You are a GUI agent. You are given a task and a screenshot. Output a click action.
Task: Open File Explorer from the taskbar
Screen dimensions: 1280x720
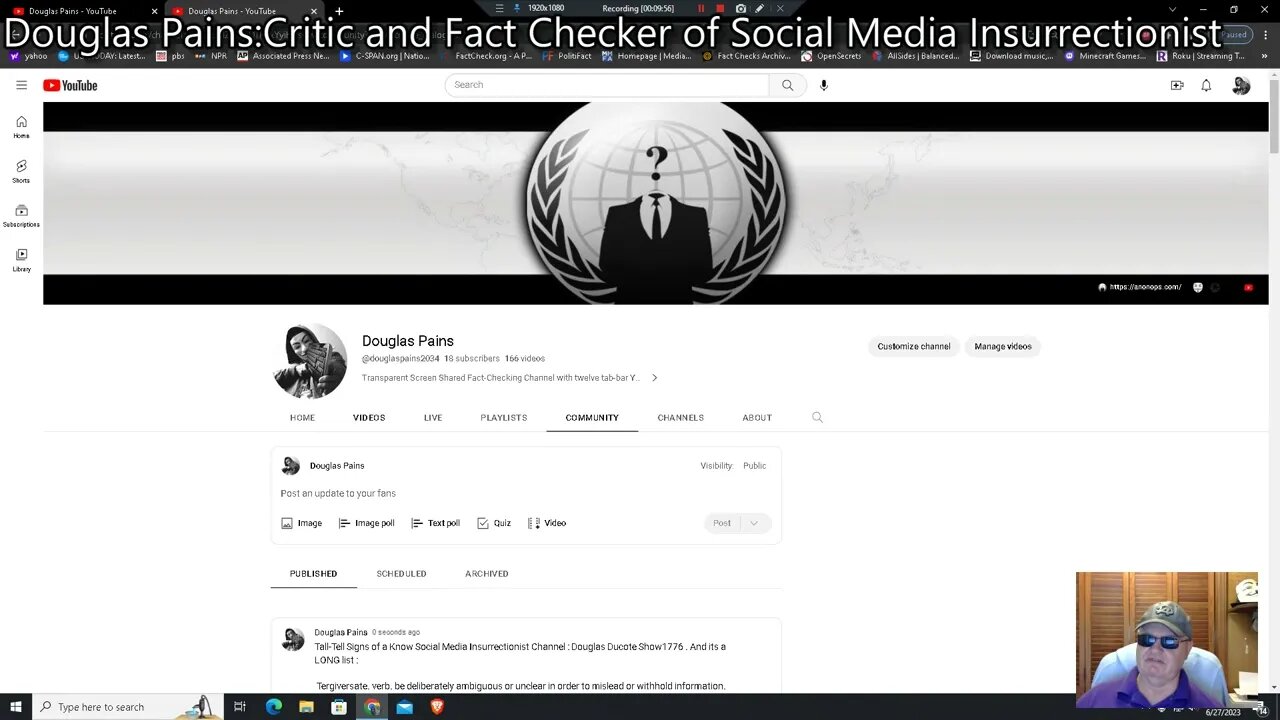(x=306, y=707)
